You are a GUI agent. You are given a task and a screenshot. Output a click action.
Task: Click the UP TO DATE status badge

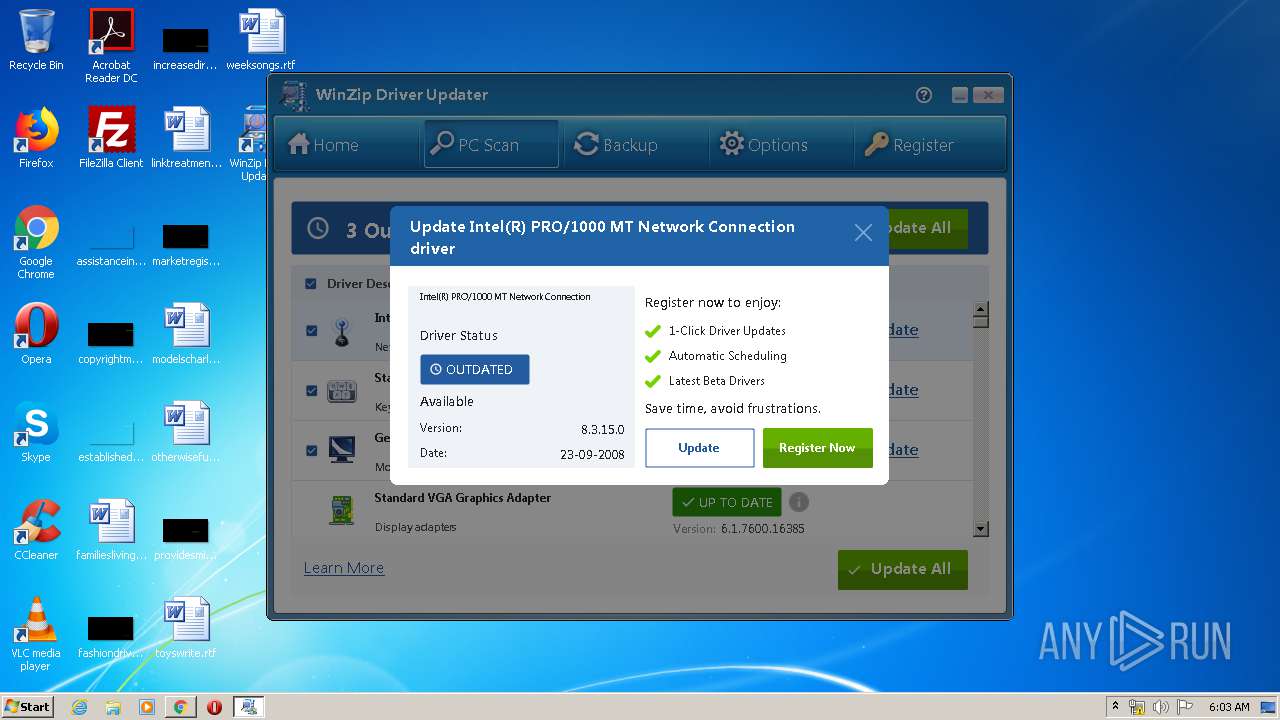[727, 502]
